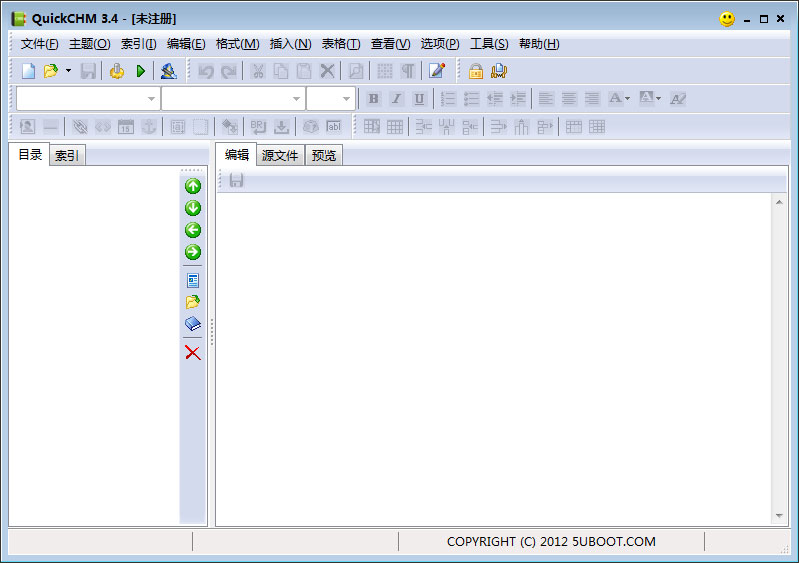Open the edit-with-pencil icon

click(x=437, y=71)
